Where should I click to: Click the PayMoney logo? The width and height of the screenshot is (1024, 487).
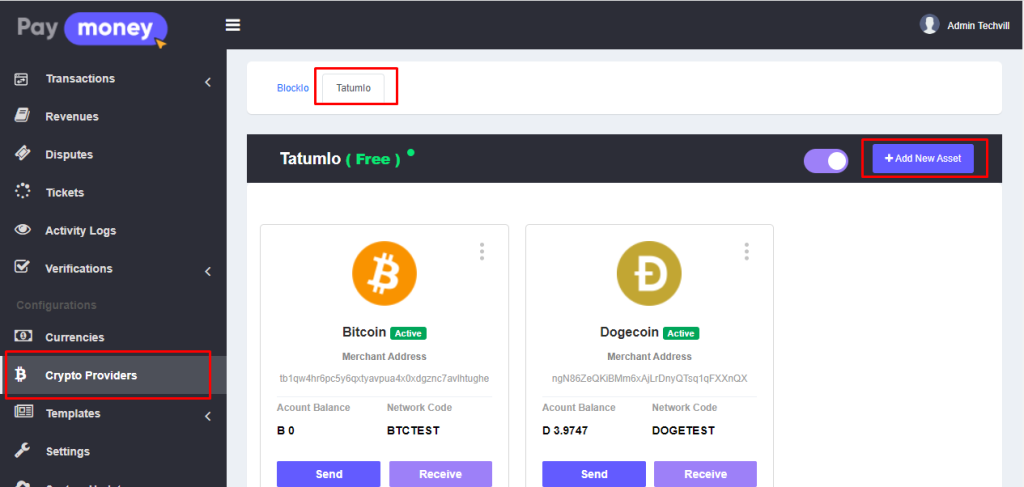92,27
